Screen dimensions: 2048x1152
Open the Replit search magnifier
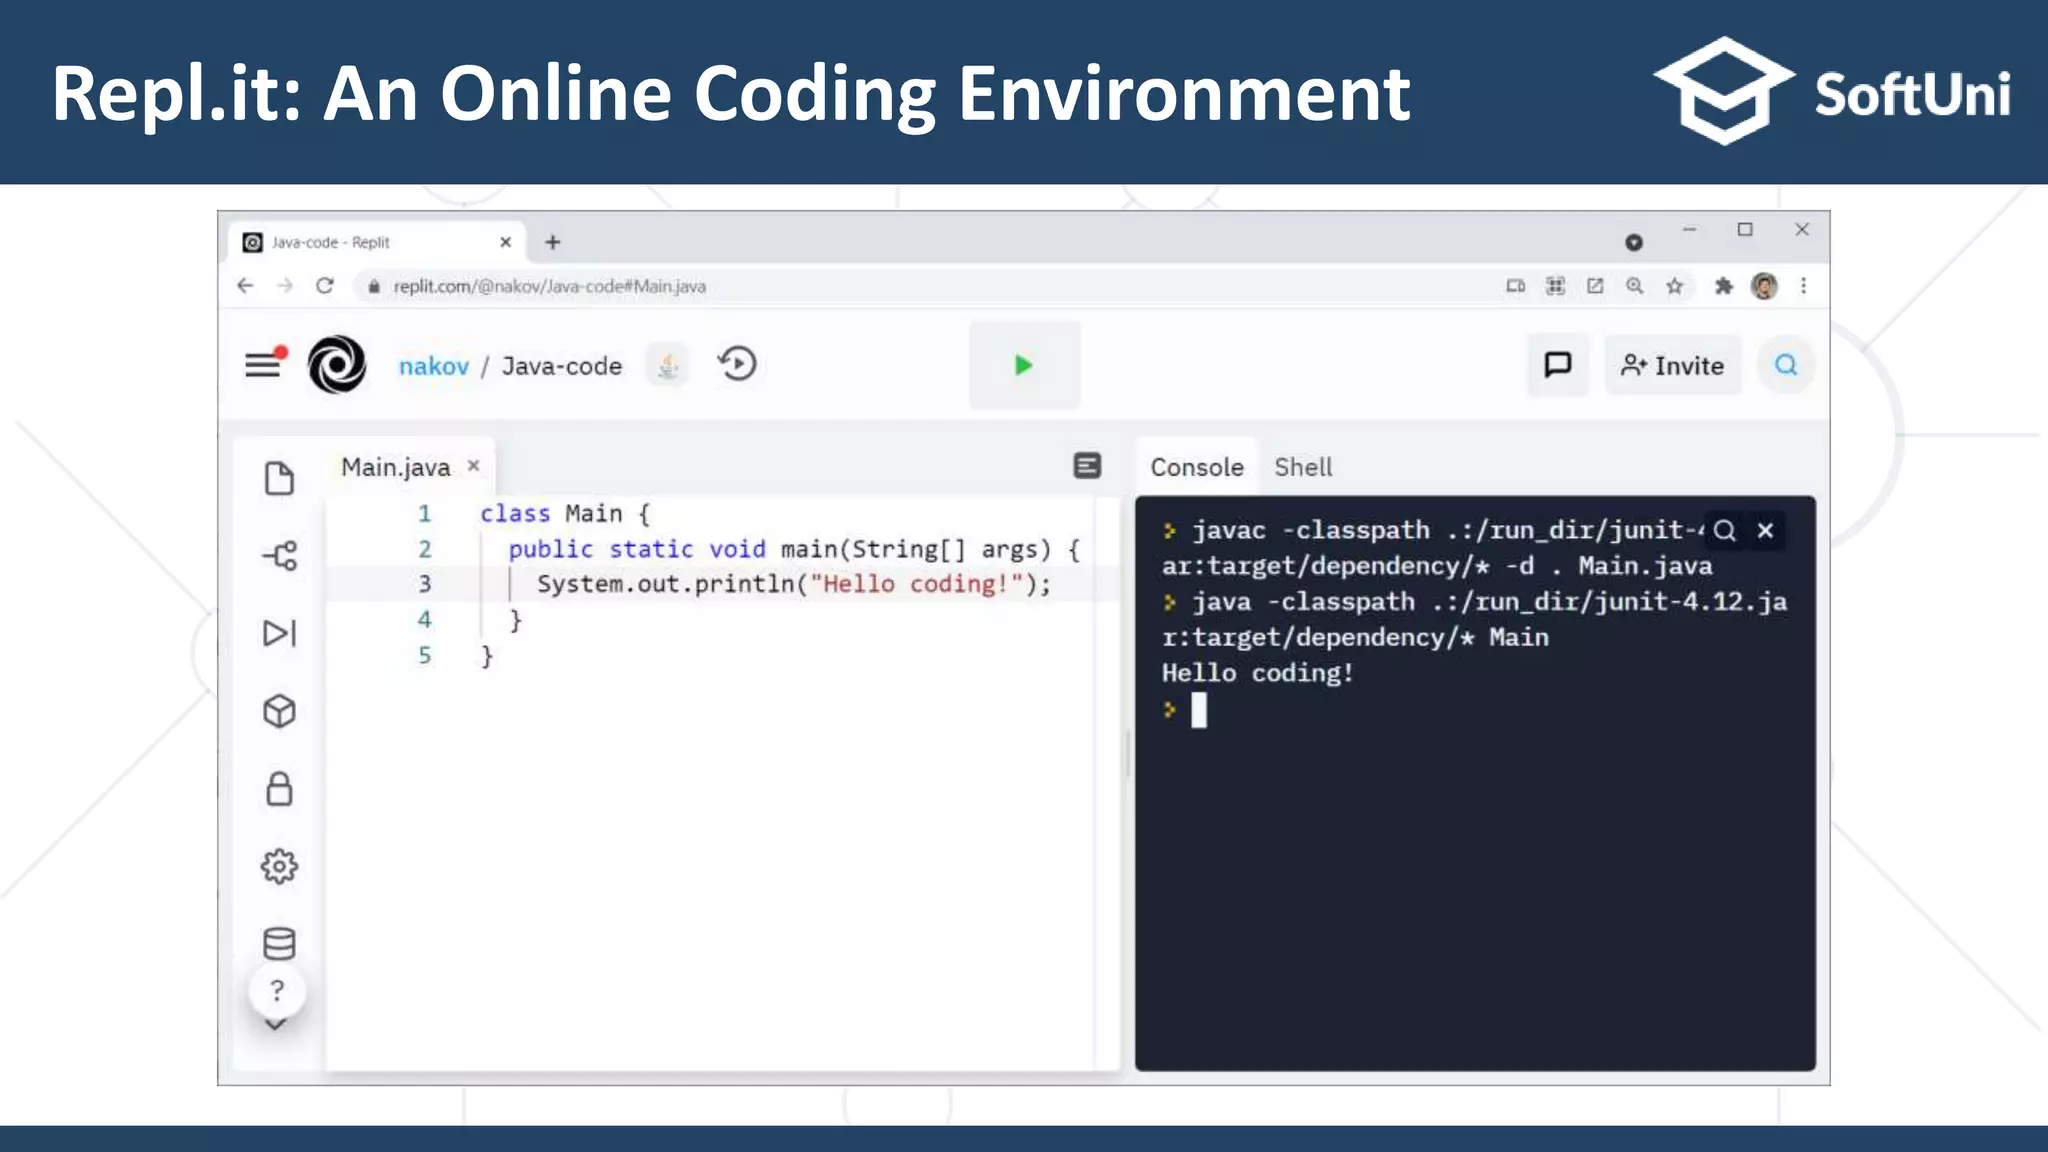coord(1786,365)
